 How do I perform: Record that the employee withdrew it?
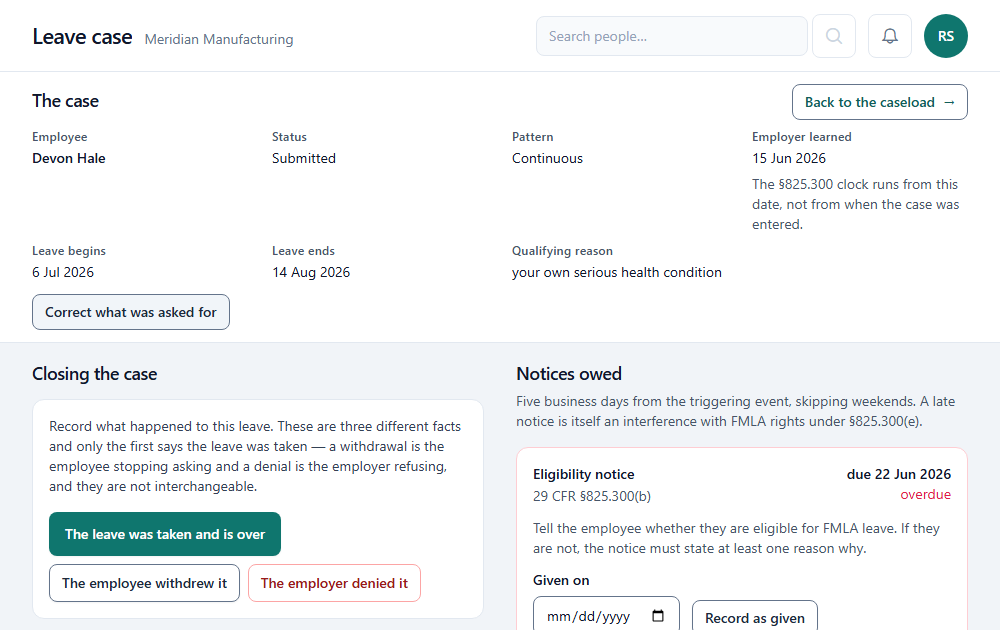coord(144,583)
